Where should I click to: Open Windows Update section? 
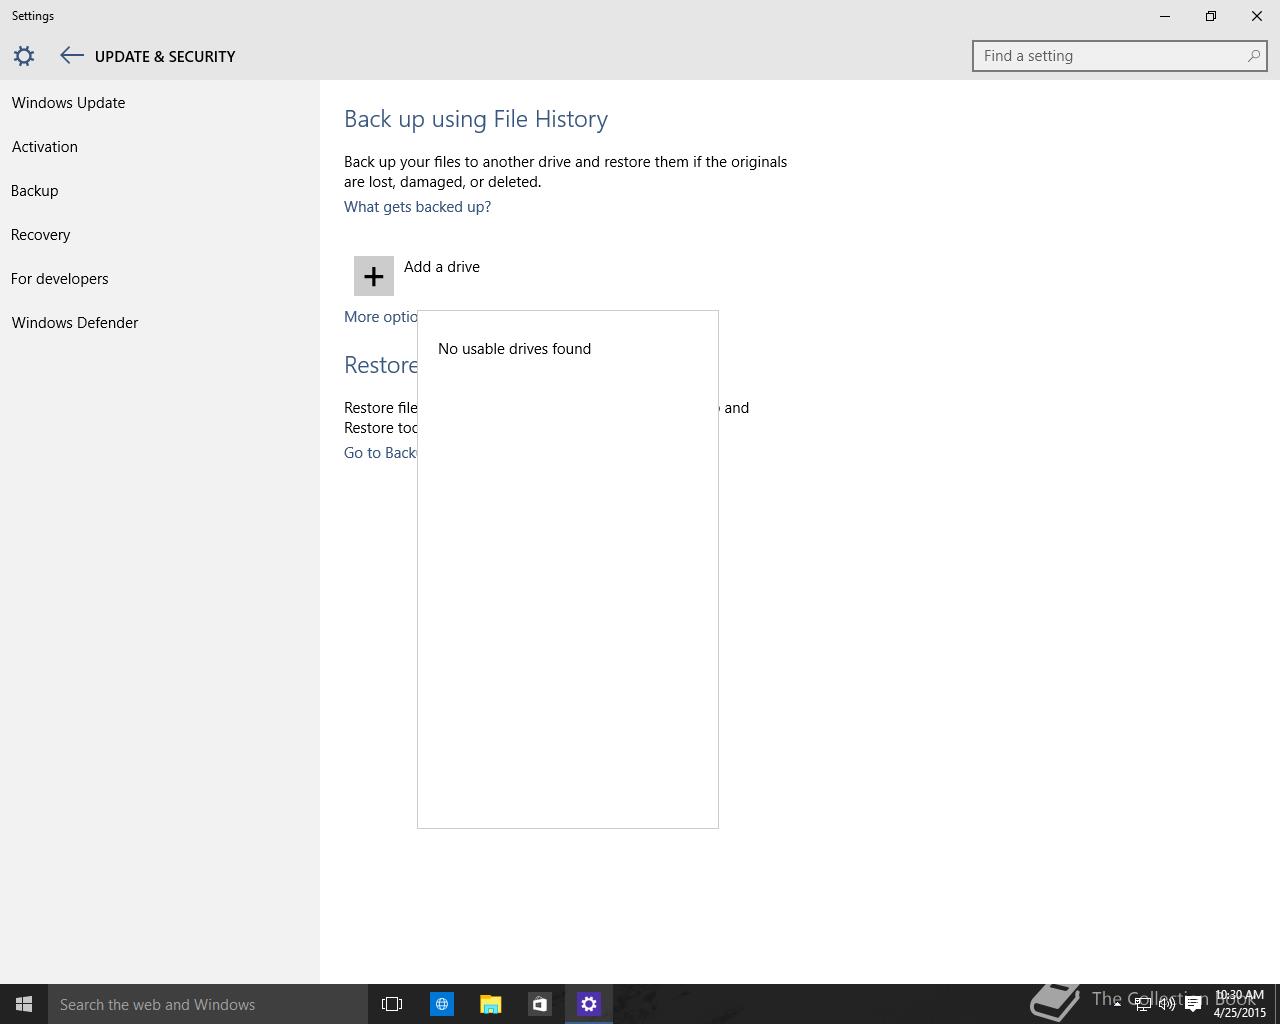pyautogui.click(x=68, y=103)
